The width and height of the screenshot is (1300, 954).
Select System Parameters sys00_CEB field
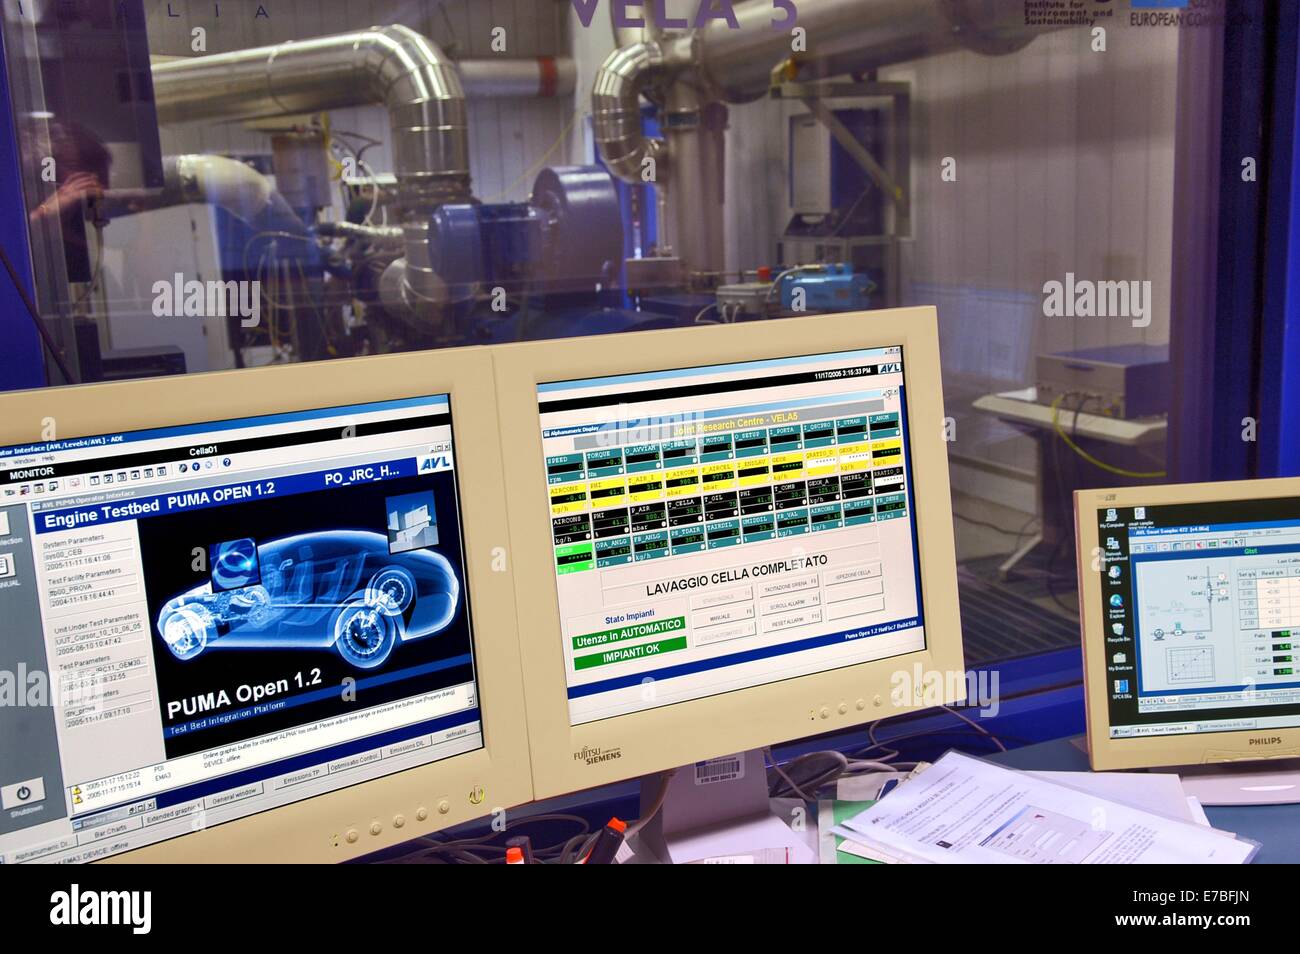pos(91,554)
